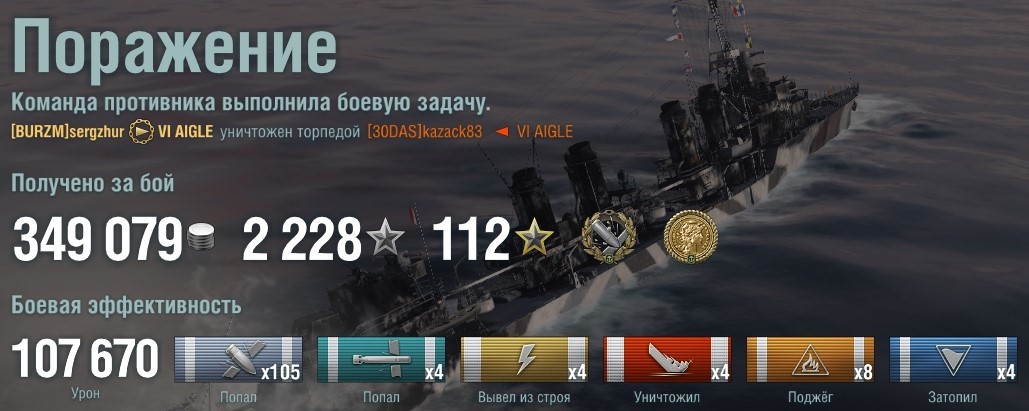Click the shell hits ribbon x105
Viewport: 1029px width, 411px height.
[238, 360]
